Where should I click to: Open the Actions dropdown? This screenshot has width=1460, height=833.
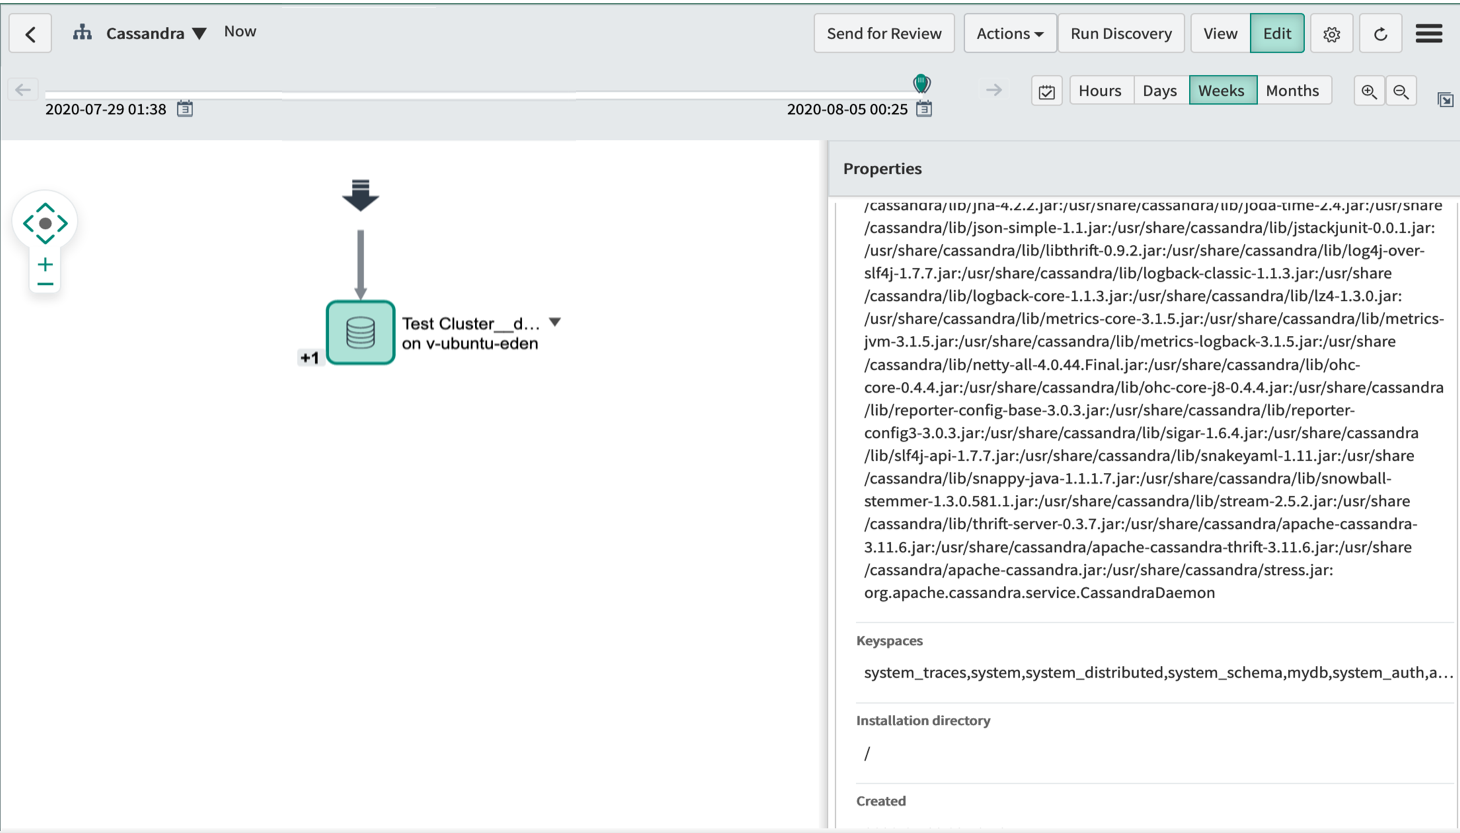tap(1009, 34)
